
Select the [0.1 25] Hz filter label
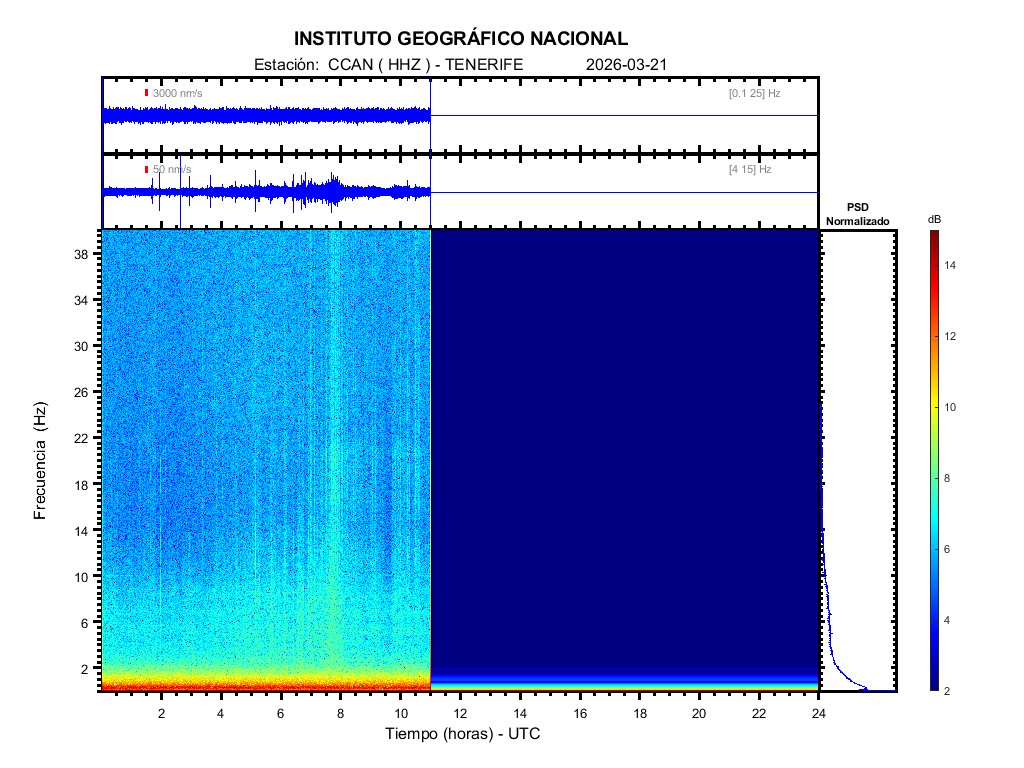point(754,93)
